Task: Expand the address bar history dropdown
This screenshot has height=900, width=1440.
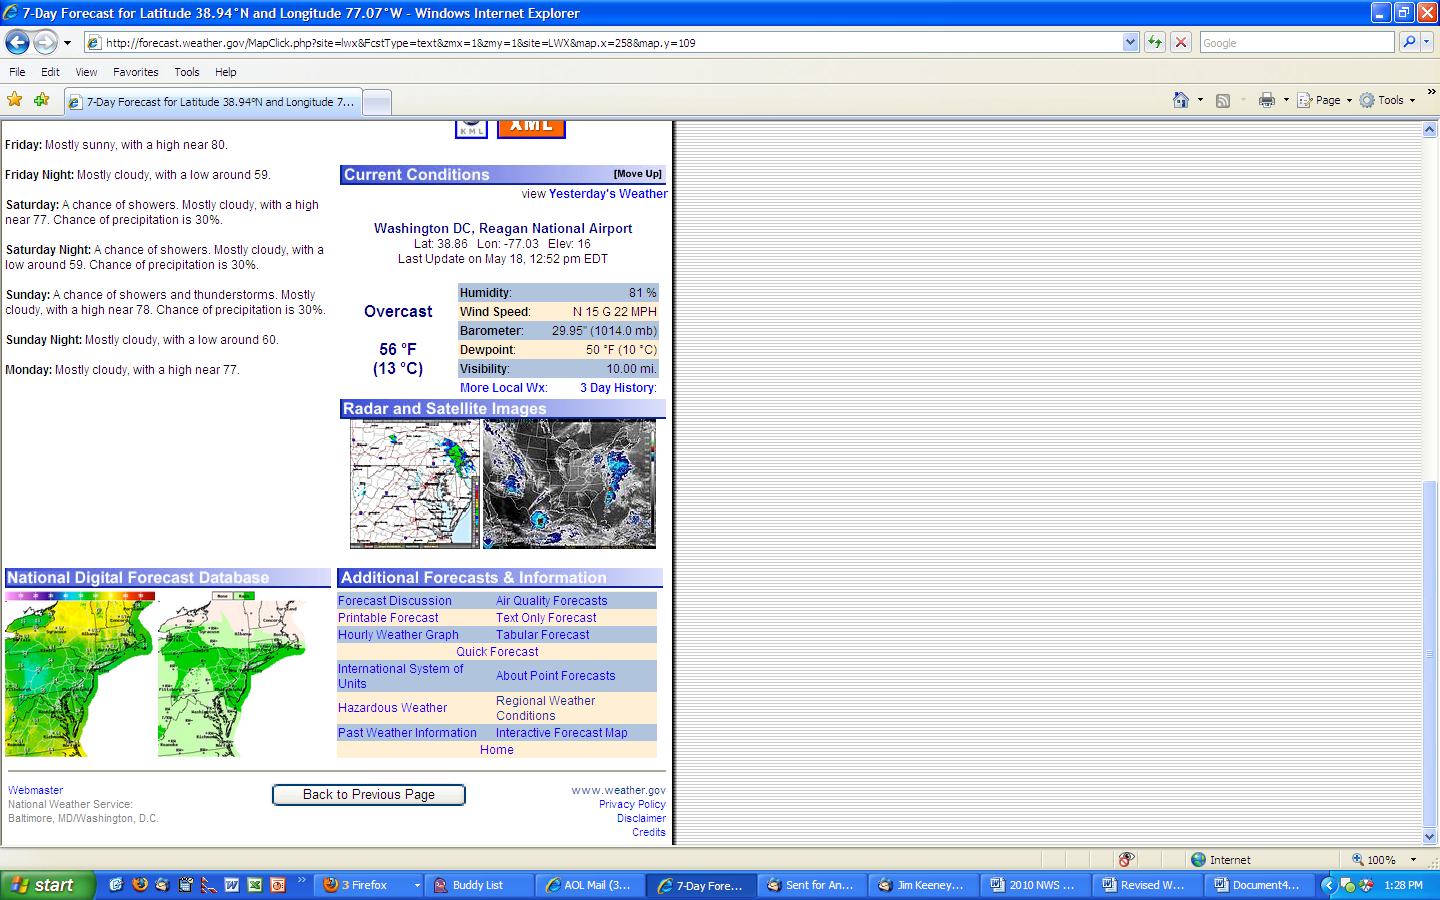Action: pyautogui.click(x=1130, y=42)
